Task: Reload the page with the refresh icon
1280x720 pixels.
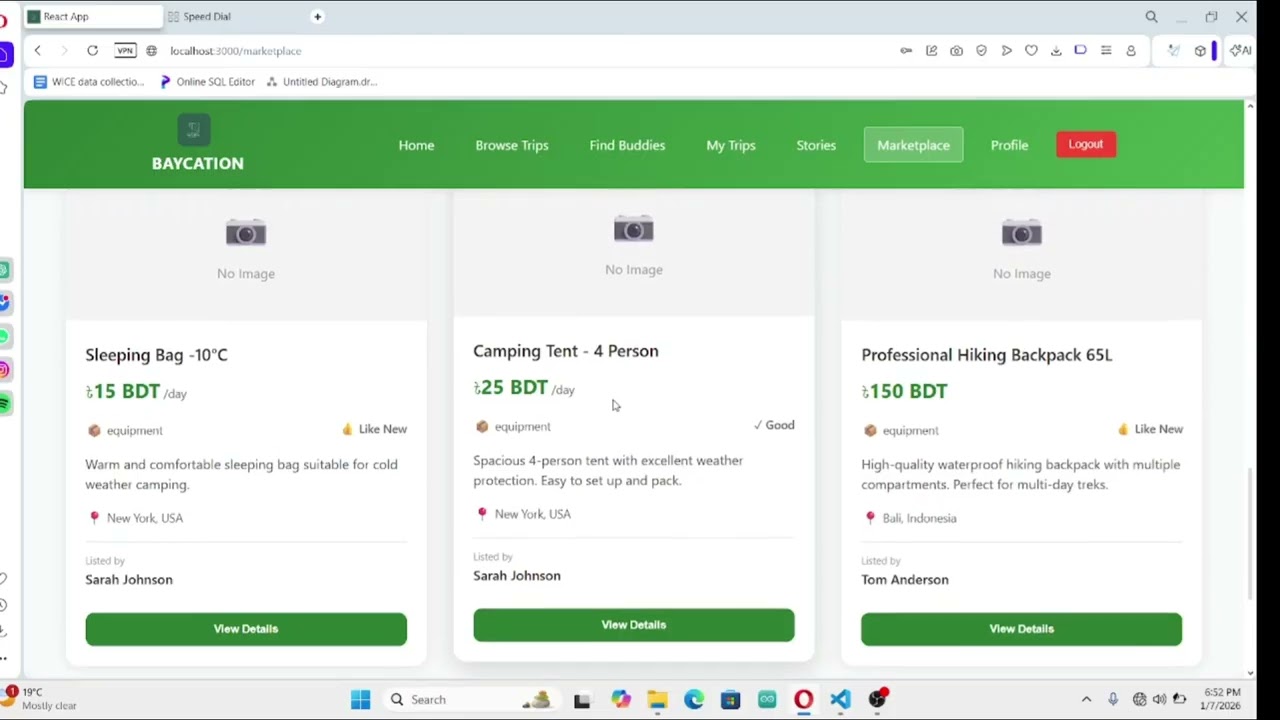Action: [92, 50]
